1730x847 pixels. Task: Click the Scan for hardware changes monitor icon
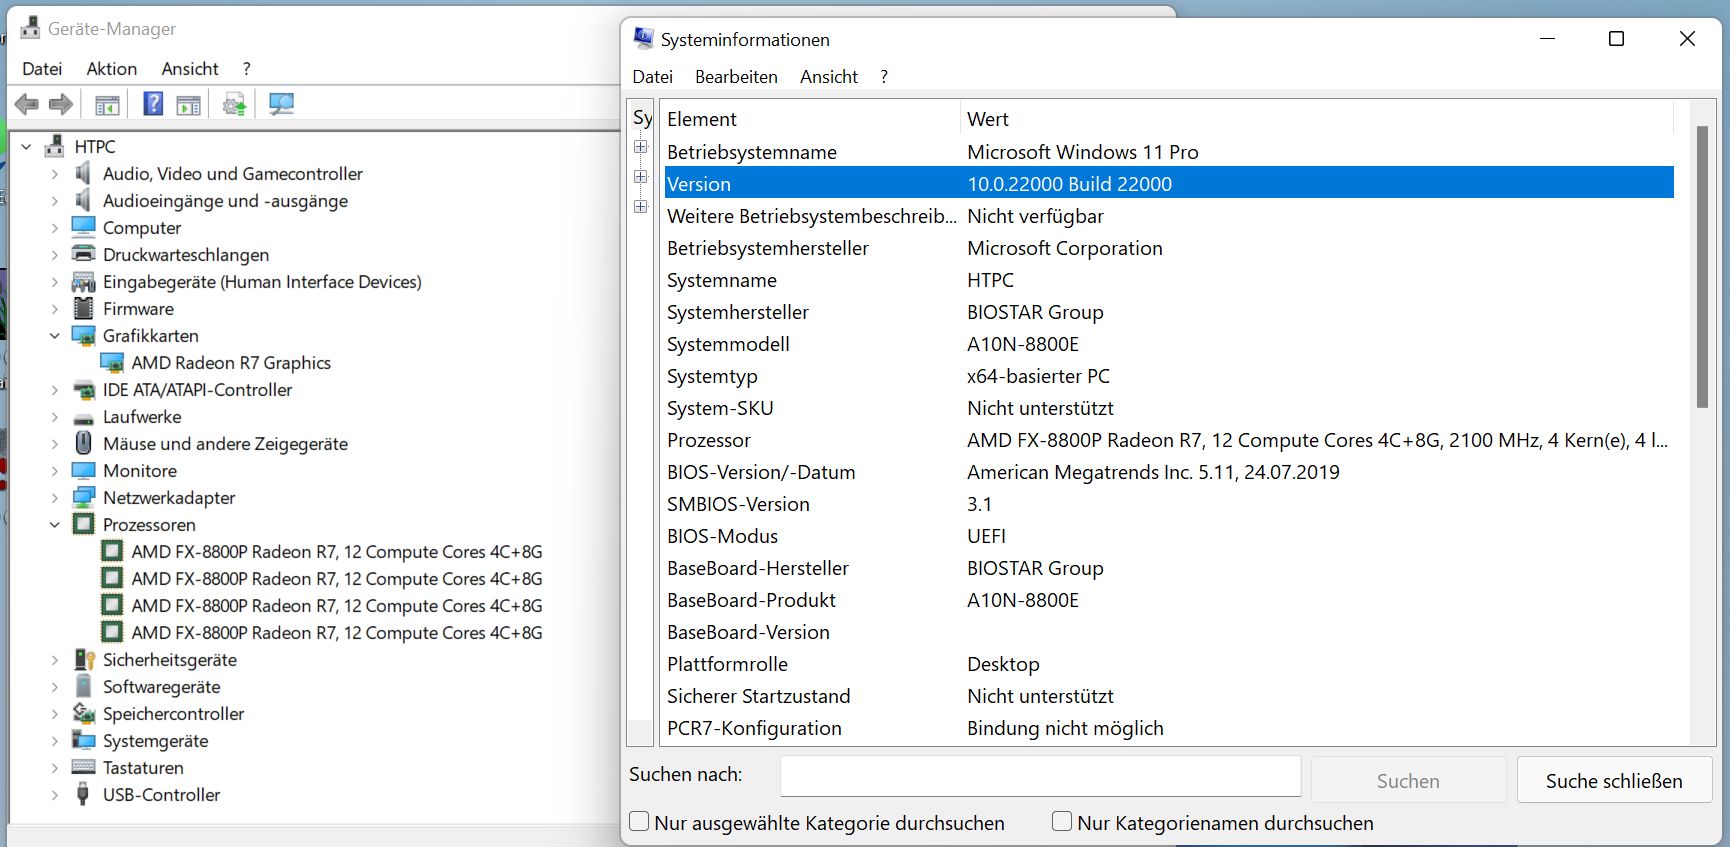(281, 104)
